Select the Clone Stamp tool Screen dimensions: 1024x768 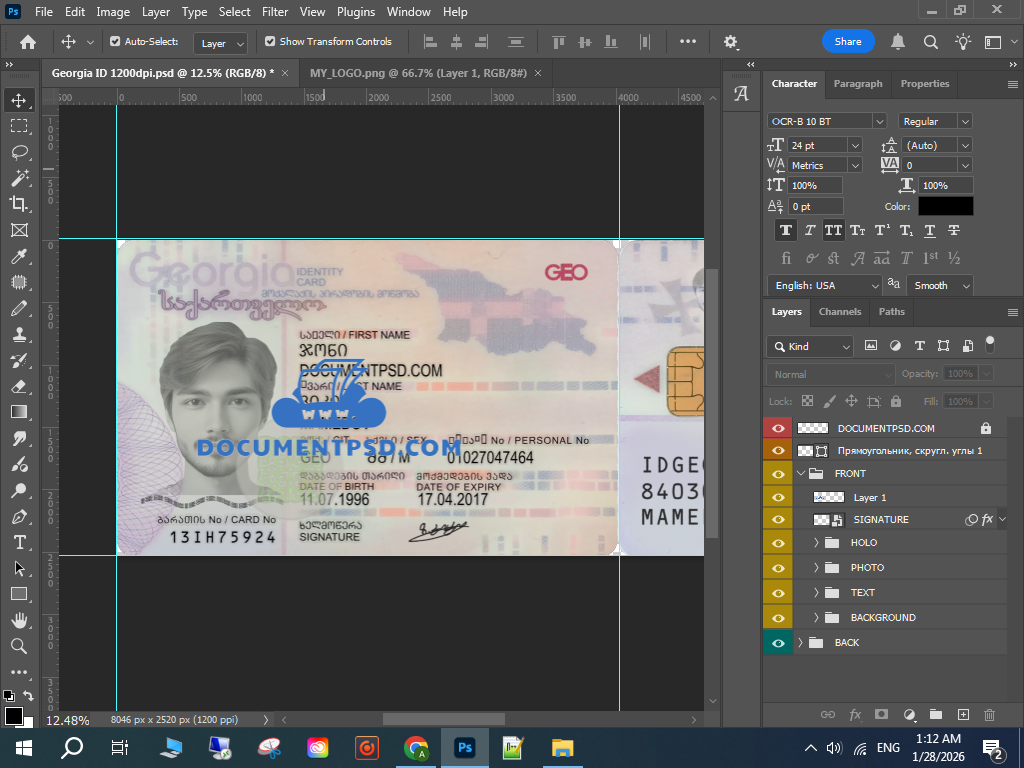[18, 334]
